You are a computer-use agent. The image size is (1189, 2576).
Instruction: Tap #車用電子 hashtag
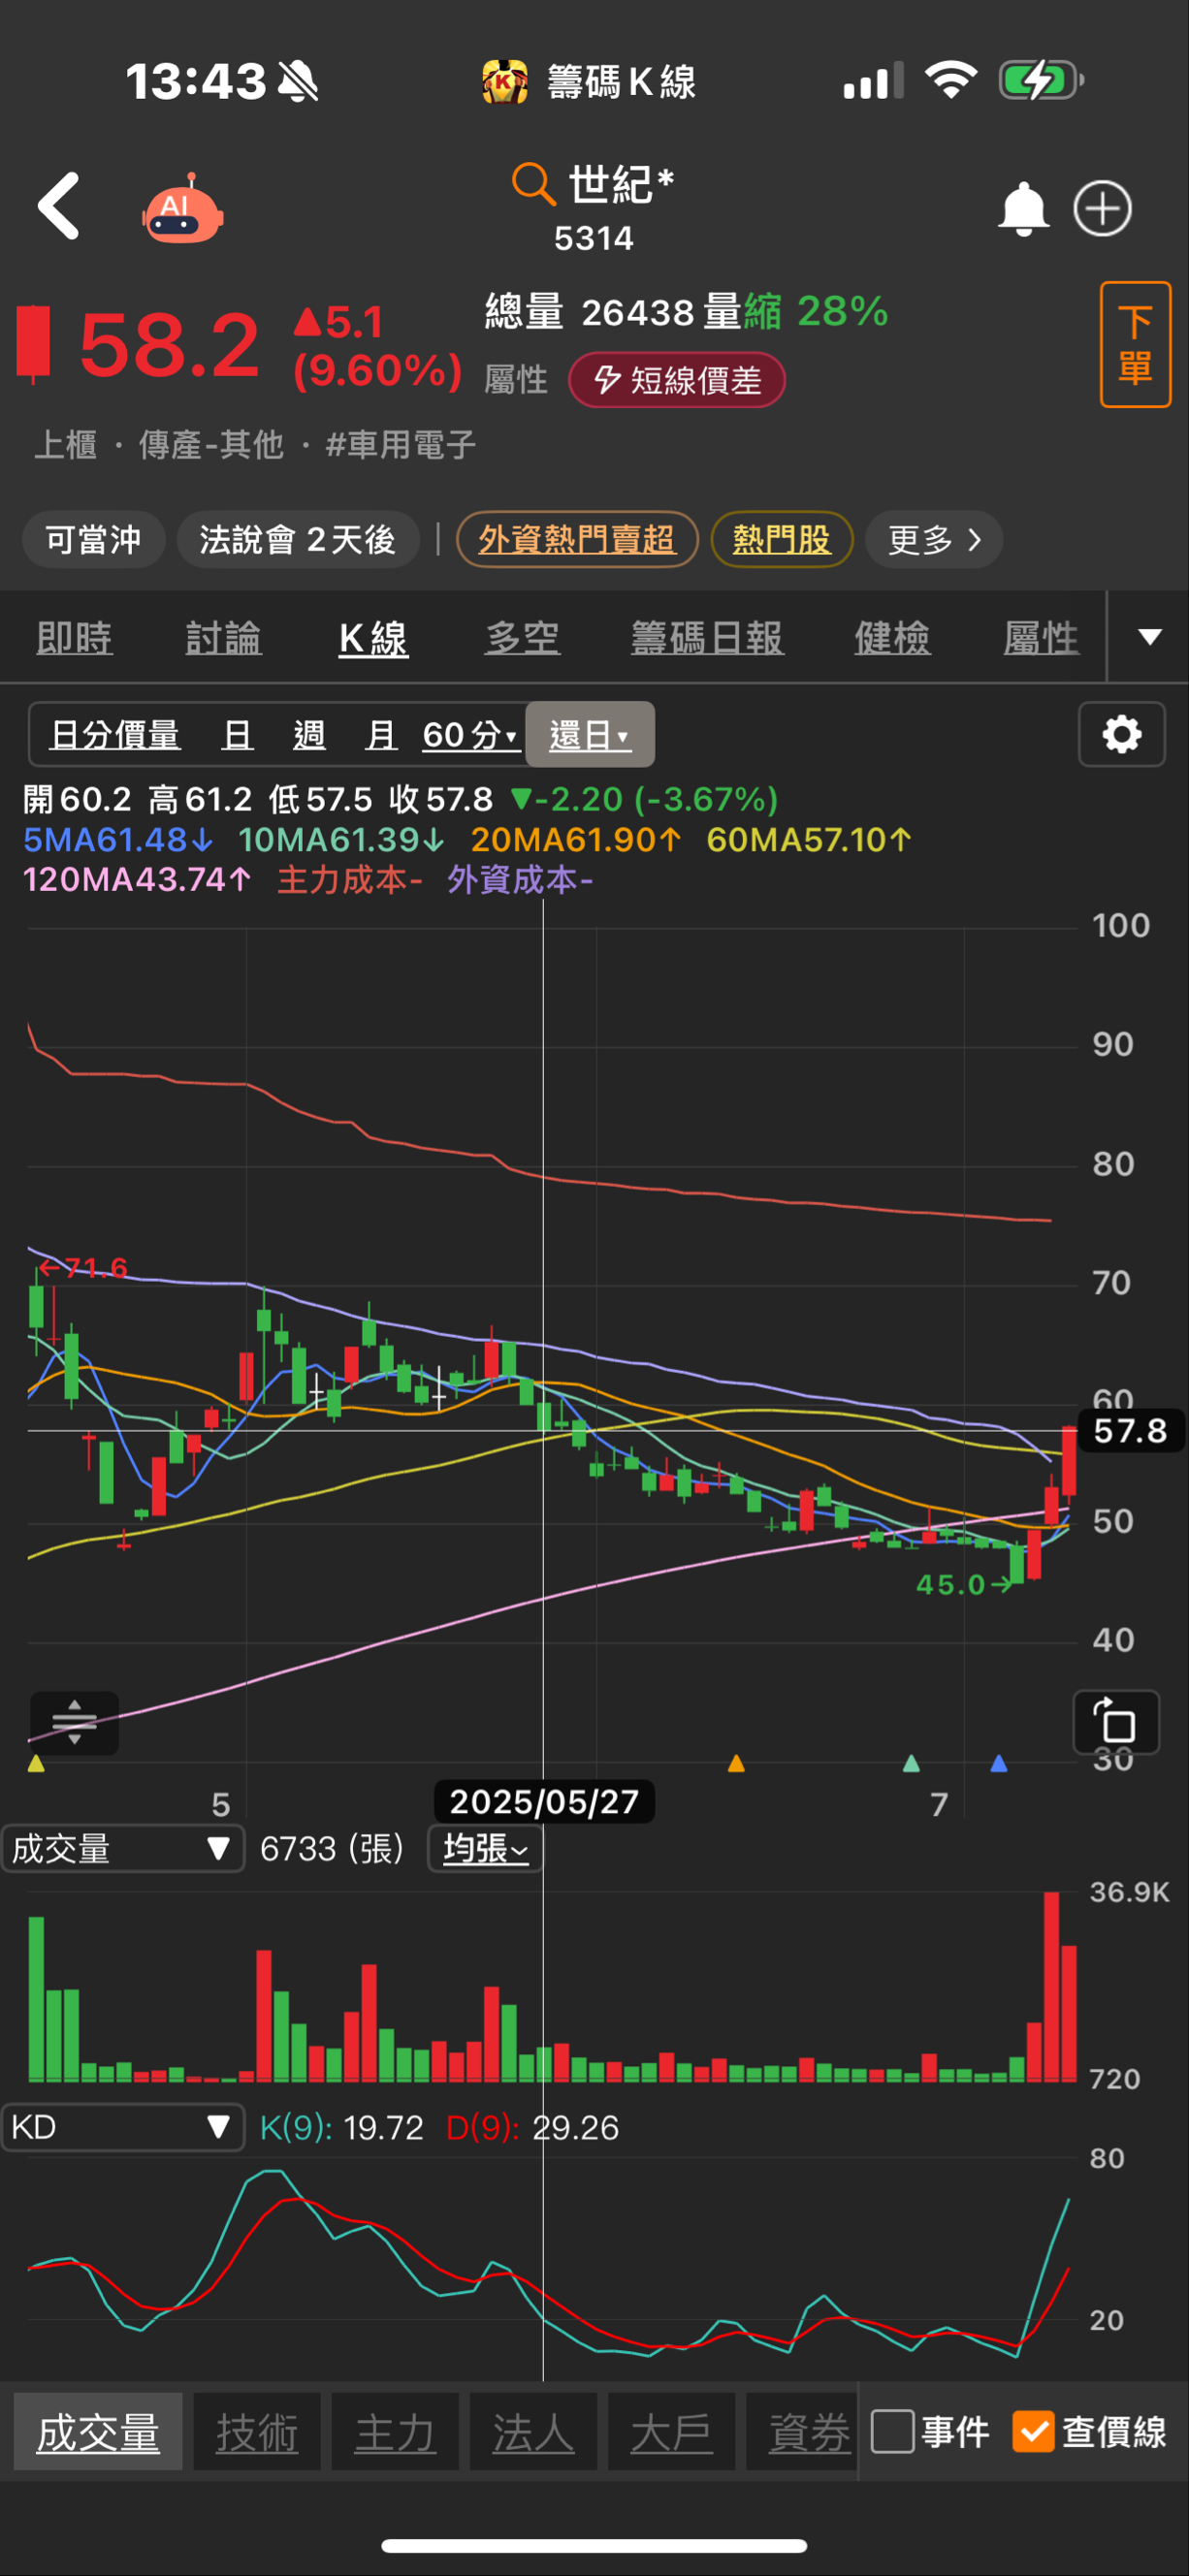400,444
